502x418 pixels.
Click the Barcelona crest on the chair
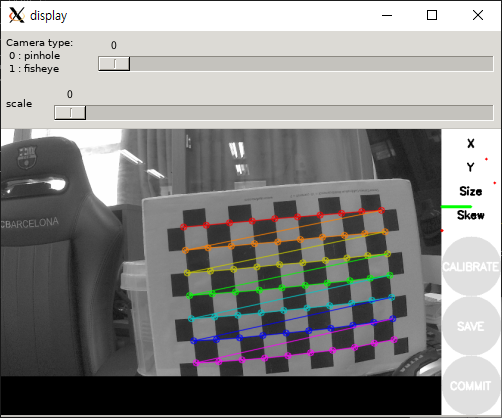(x=27, y=157)
